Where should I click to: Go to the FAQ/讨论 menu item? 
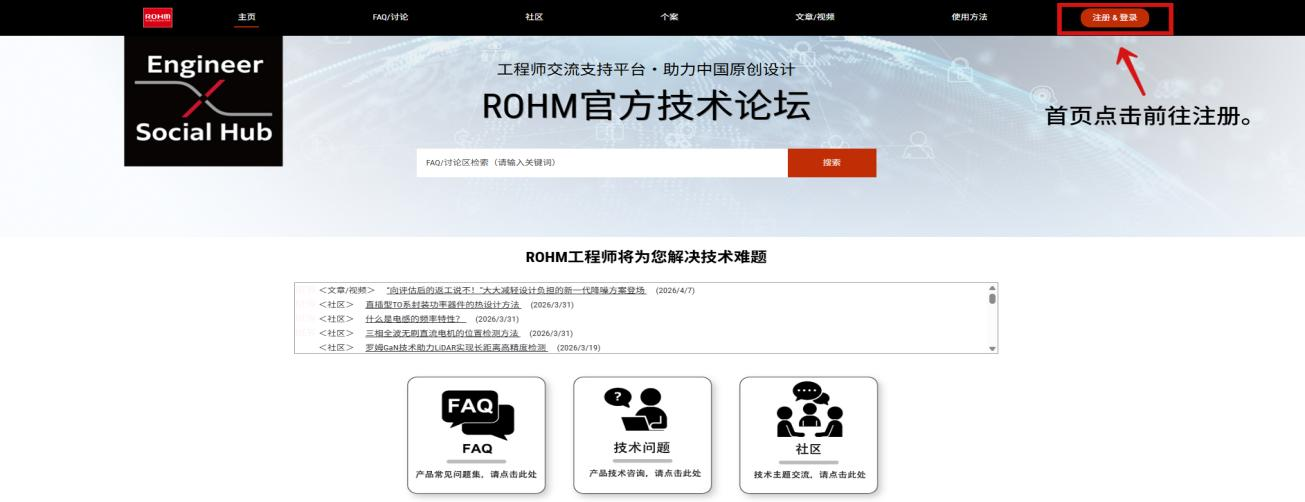[x=390, y=17]
